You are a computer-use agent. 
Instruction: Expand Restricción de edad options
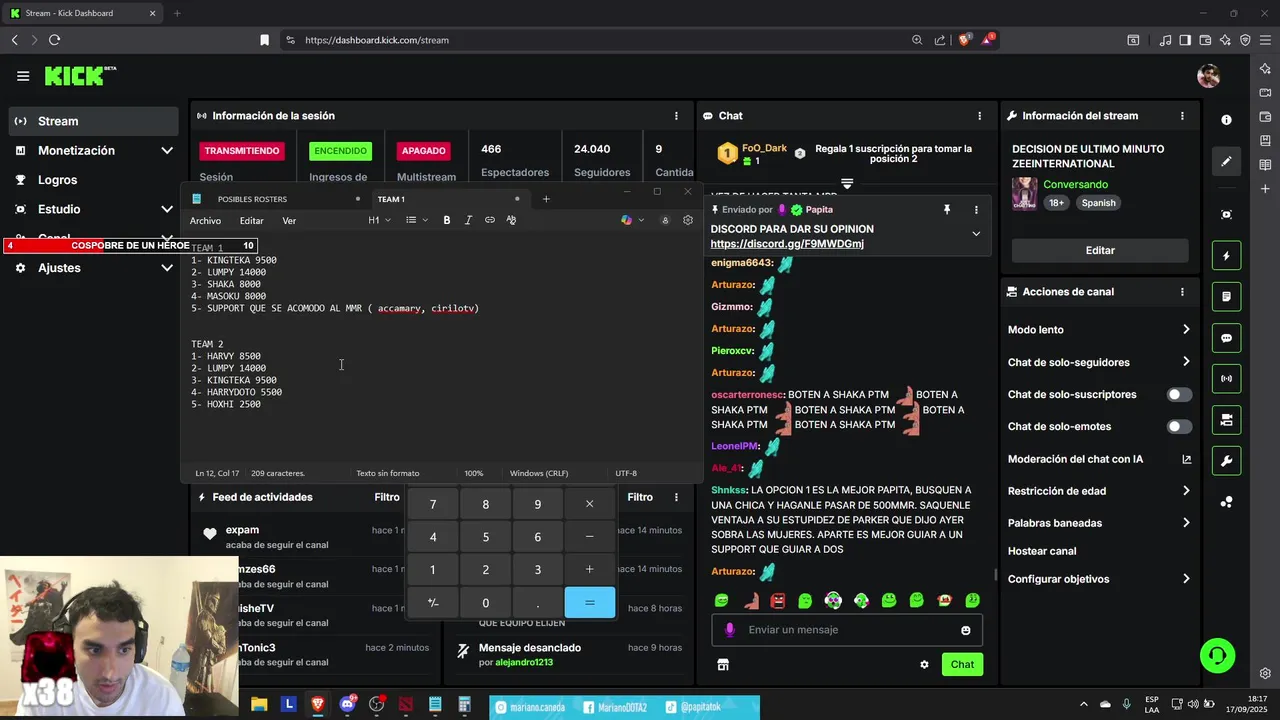coord(1186,491)
